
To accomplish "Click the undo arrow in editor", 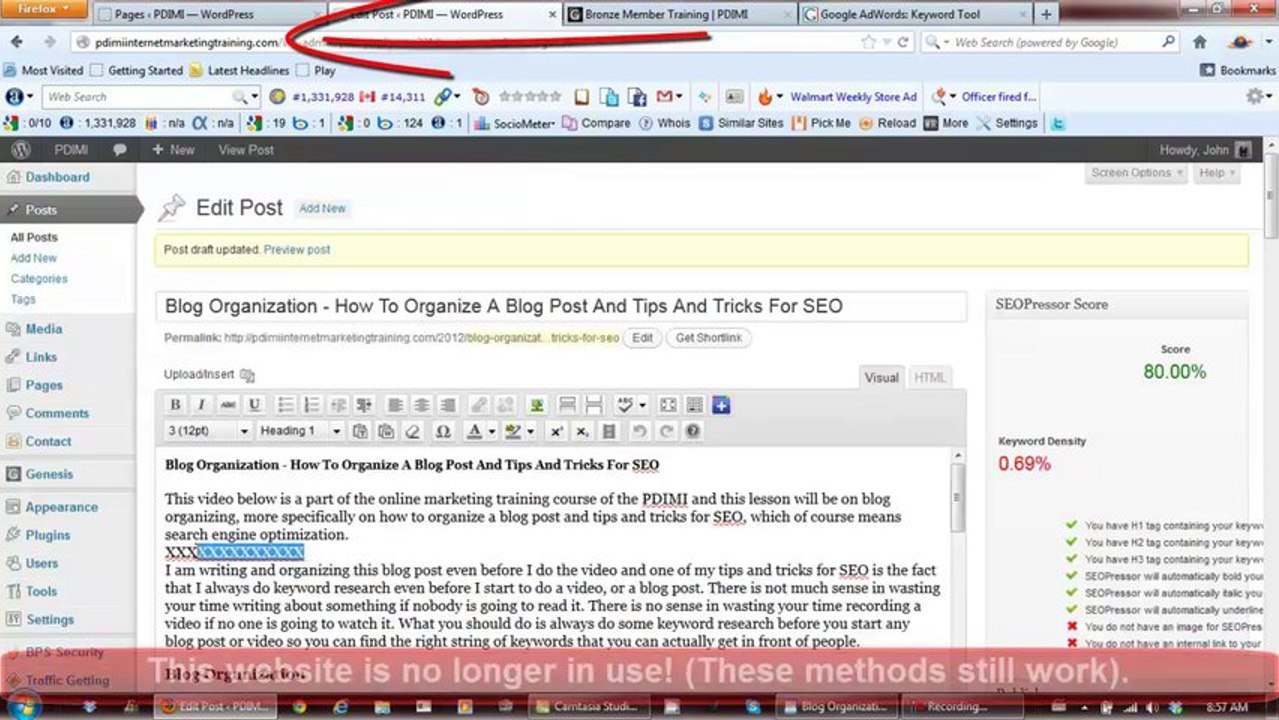I will pyautogui.click(x=639, y=431).
